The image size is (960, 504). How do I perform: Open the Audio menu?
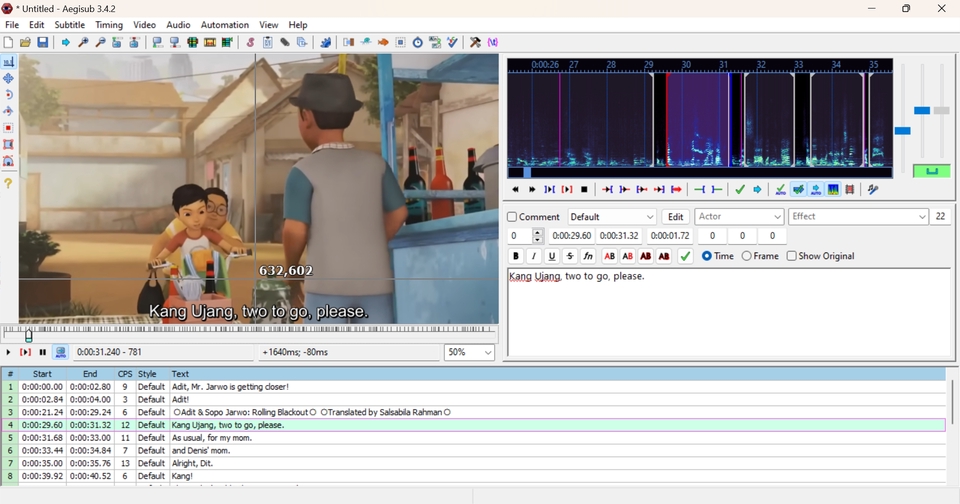[x=178, y=24]
